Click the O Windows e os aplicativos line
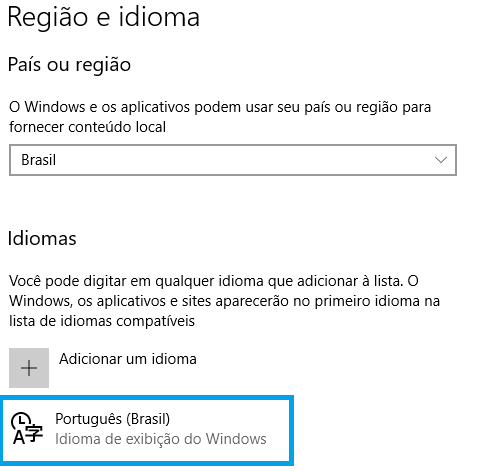This screenshot has height=471, width=501. tap(220, 107)
